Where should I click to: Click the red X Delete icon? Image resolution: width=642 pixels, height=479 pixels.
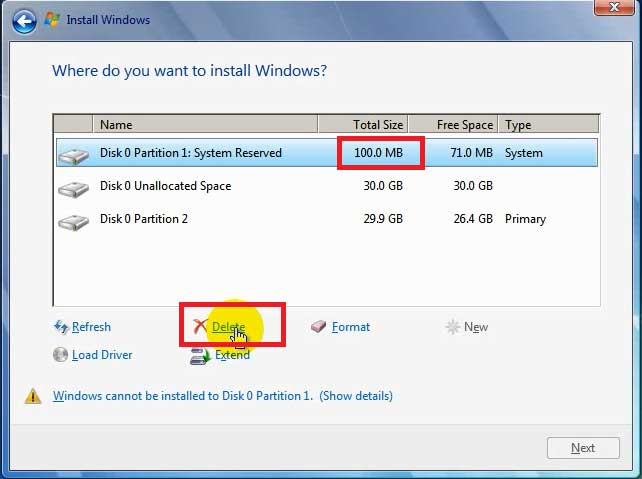coord(200,327)
